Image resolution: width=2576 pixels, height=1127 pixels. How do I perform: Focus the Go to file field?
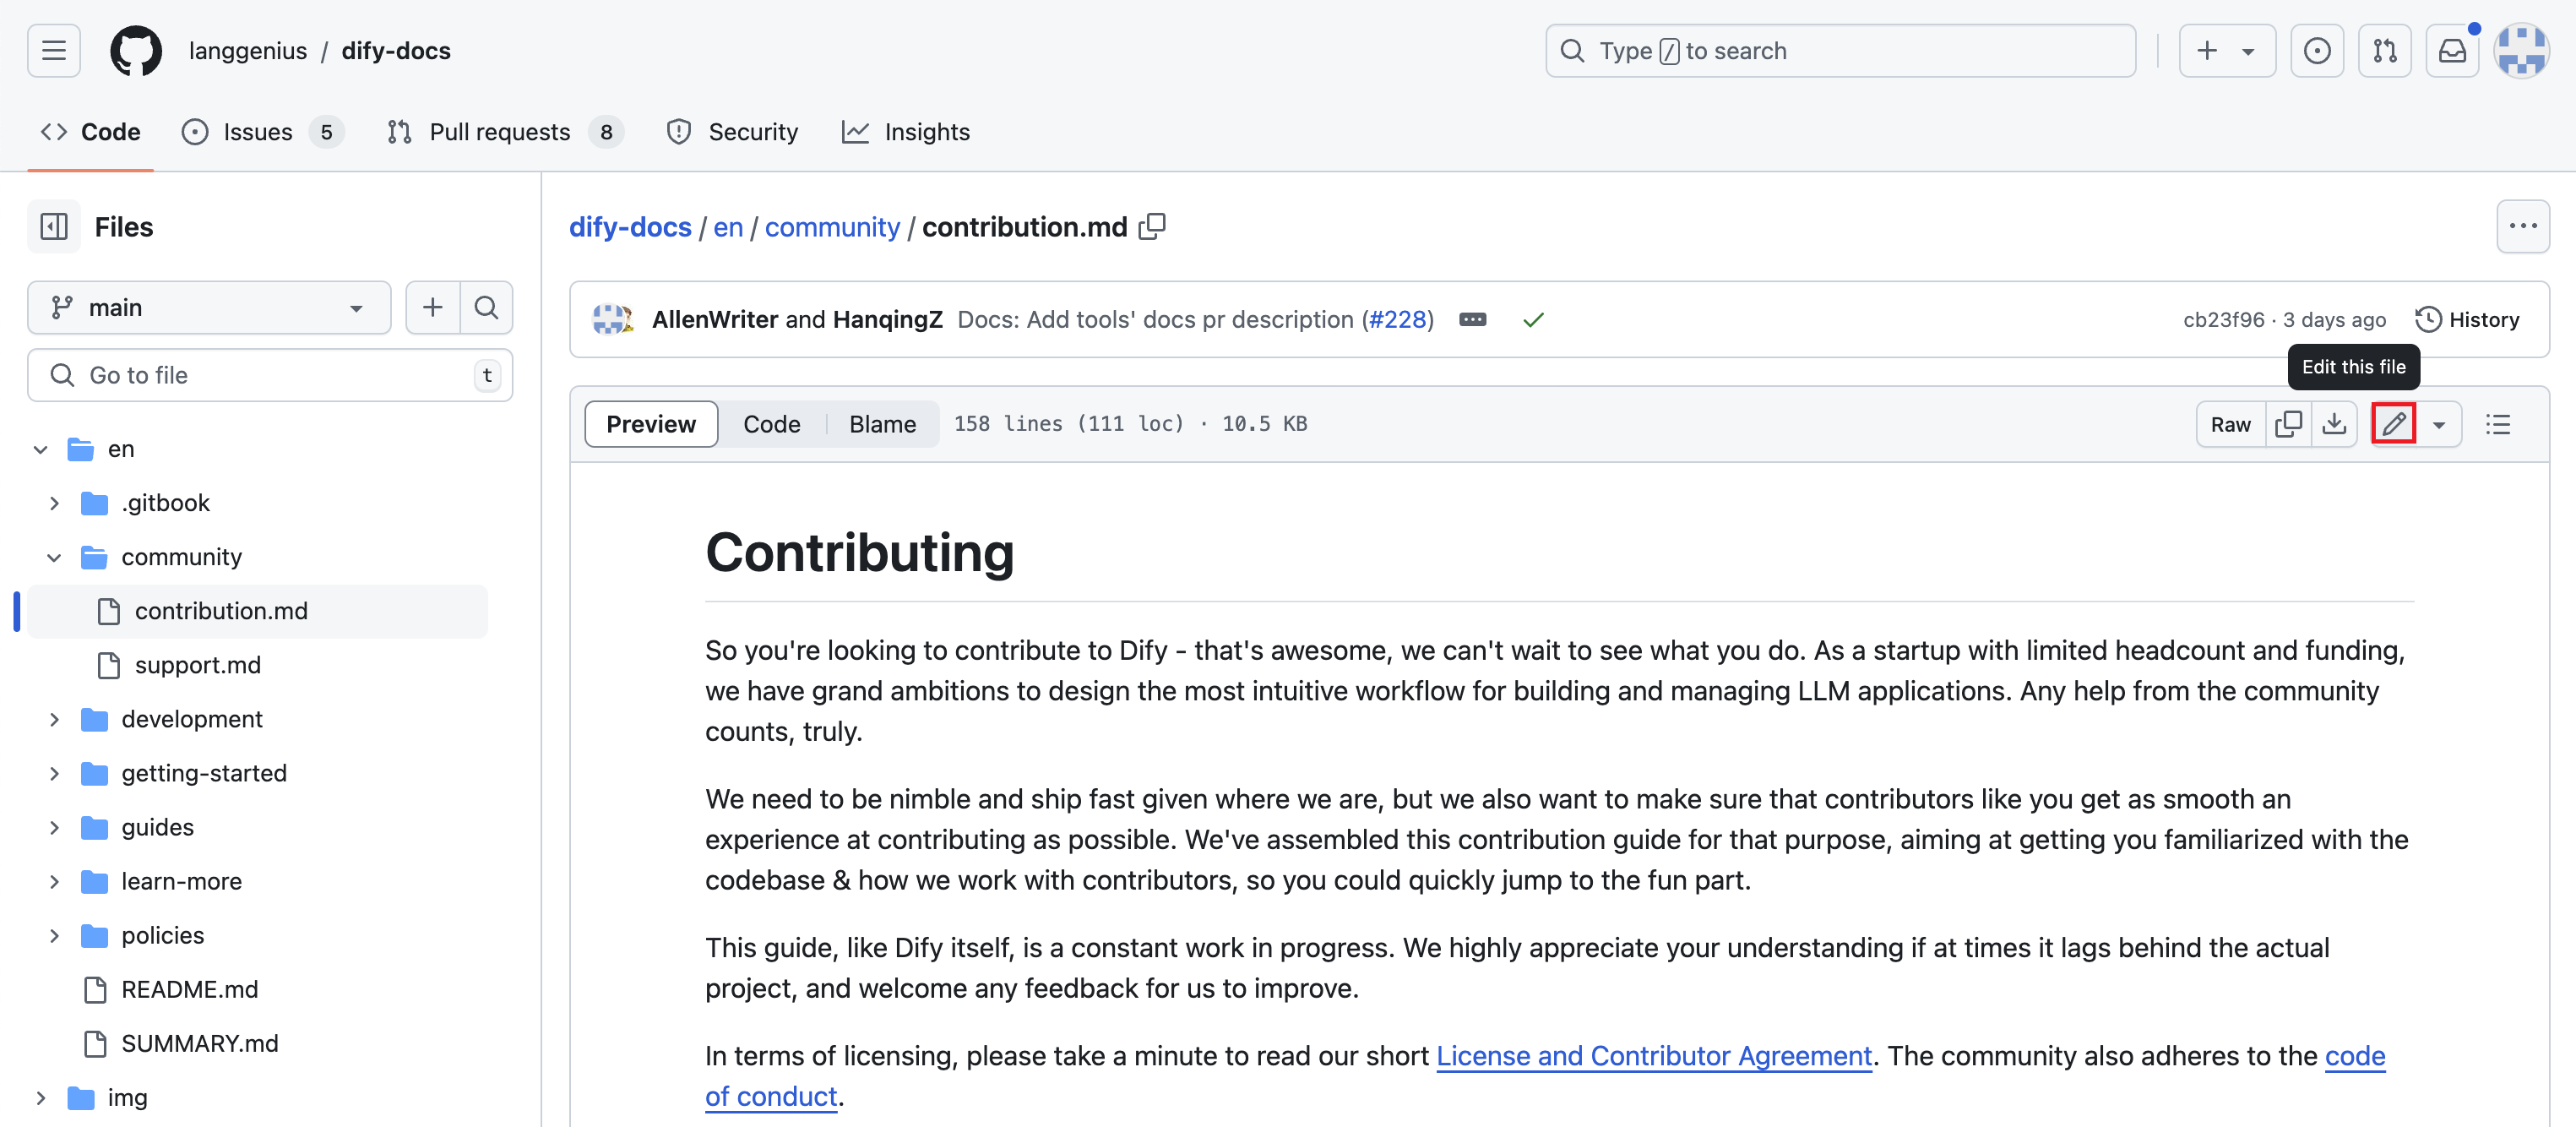(270, 375)
